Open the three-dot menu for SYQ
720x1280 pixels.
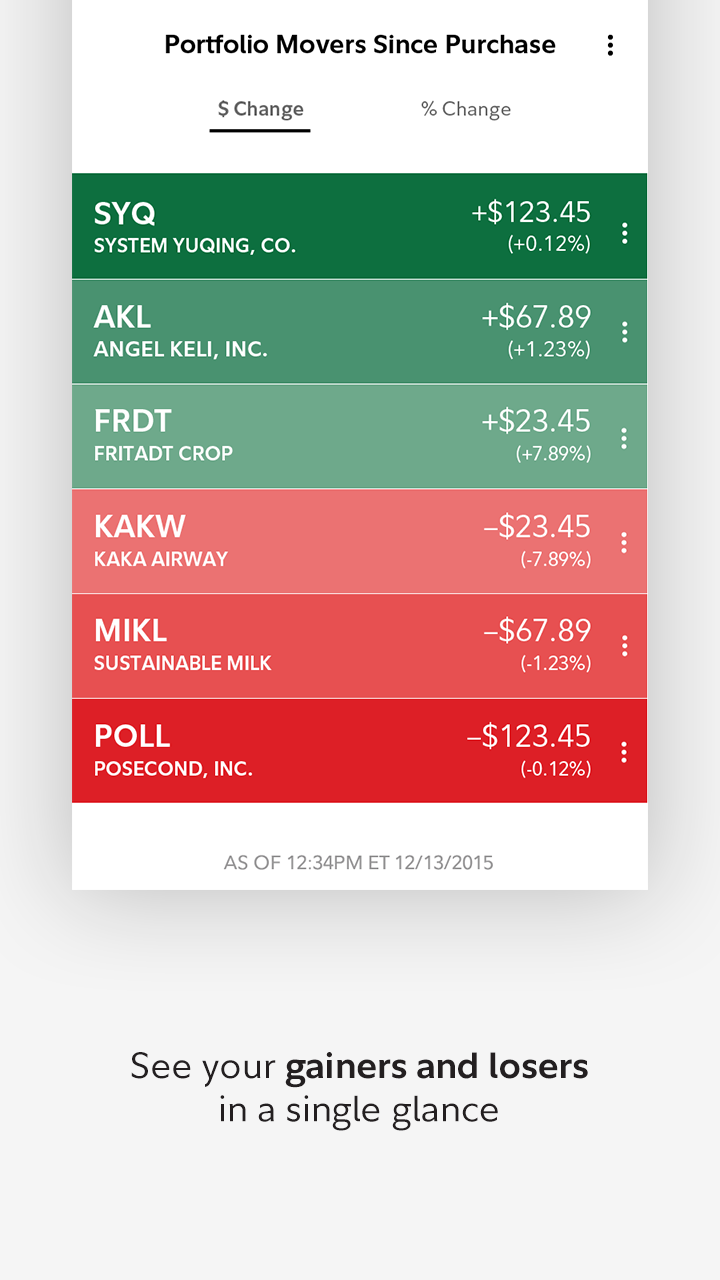pyautogui.click(x=624, y=233)
